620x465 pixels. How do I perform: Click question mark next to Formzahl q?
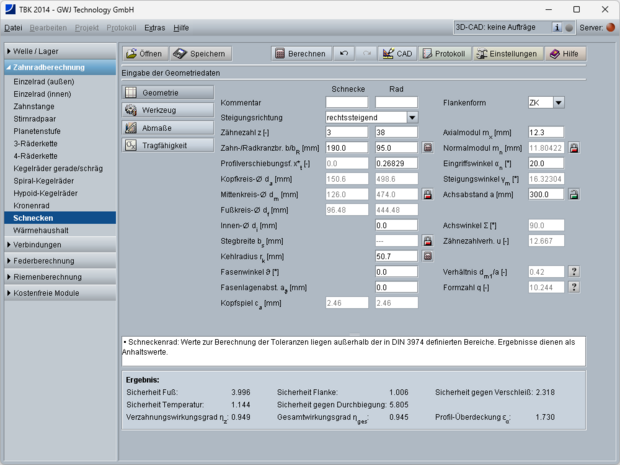point(575,286)
